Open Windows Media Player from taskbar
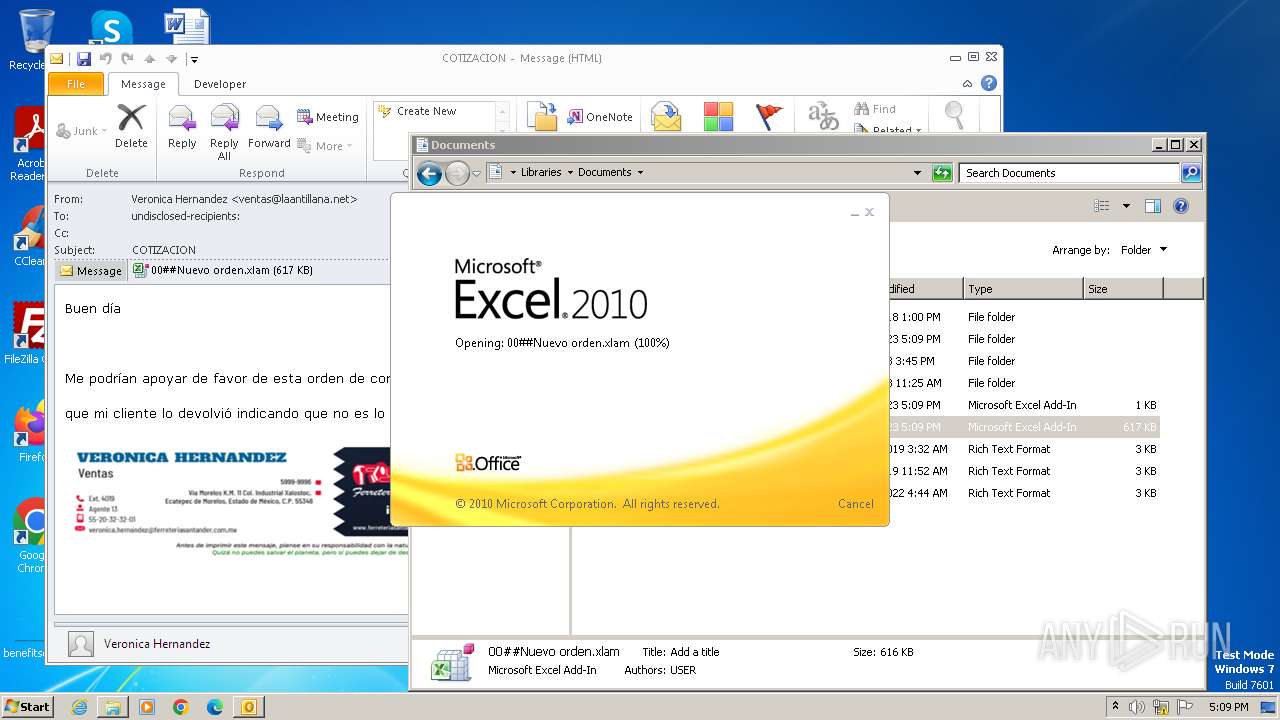The width and height of the screenshot is (1280, 720). [x=147, y=707]
